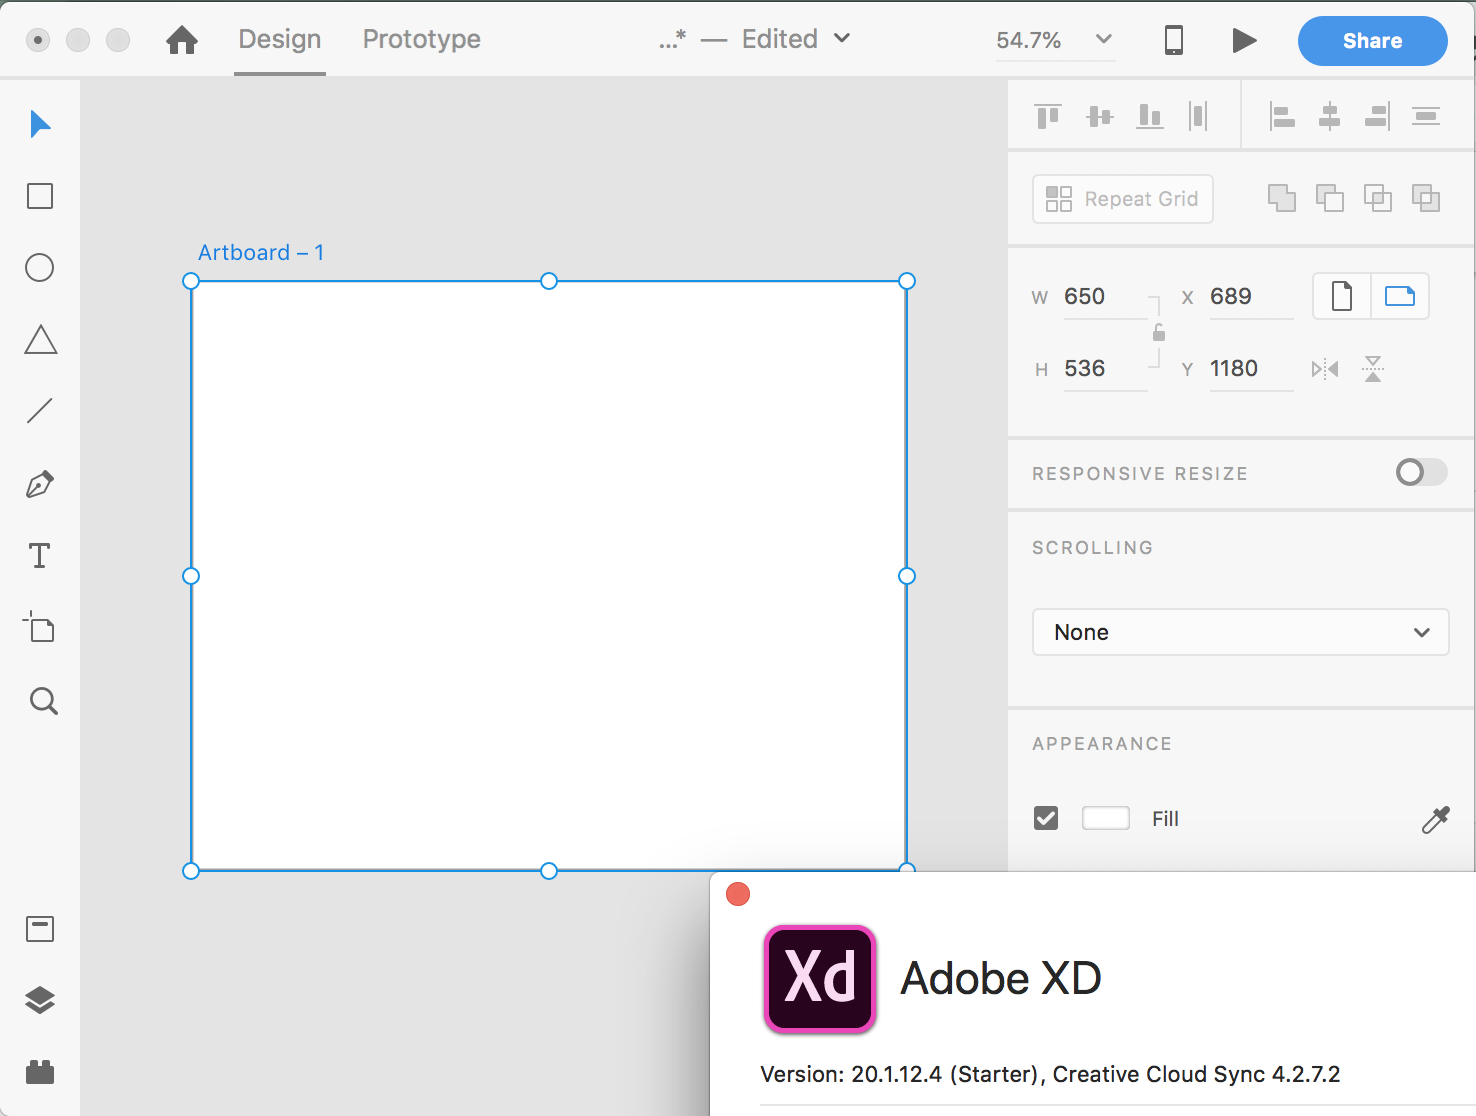Viewport: 1476px width, 1116px height.
Task: Click the Share button
Action: [1372, 41]
